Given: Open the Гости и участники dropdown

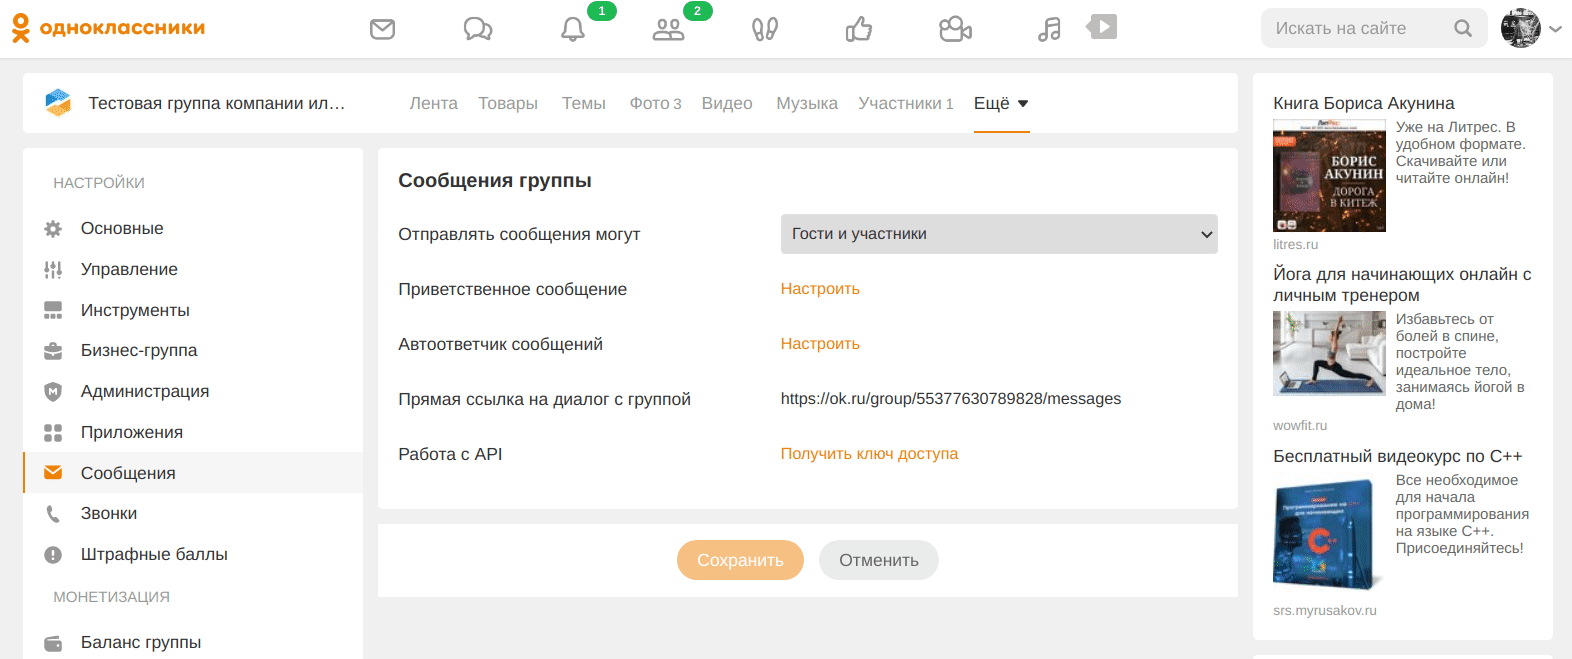Looking at the screenshot, I should click(999, 234).
